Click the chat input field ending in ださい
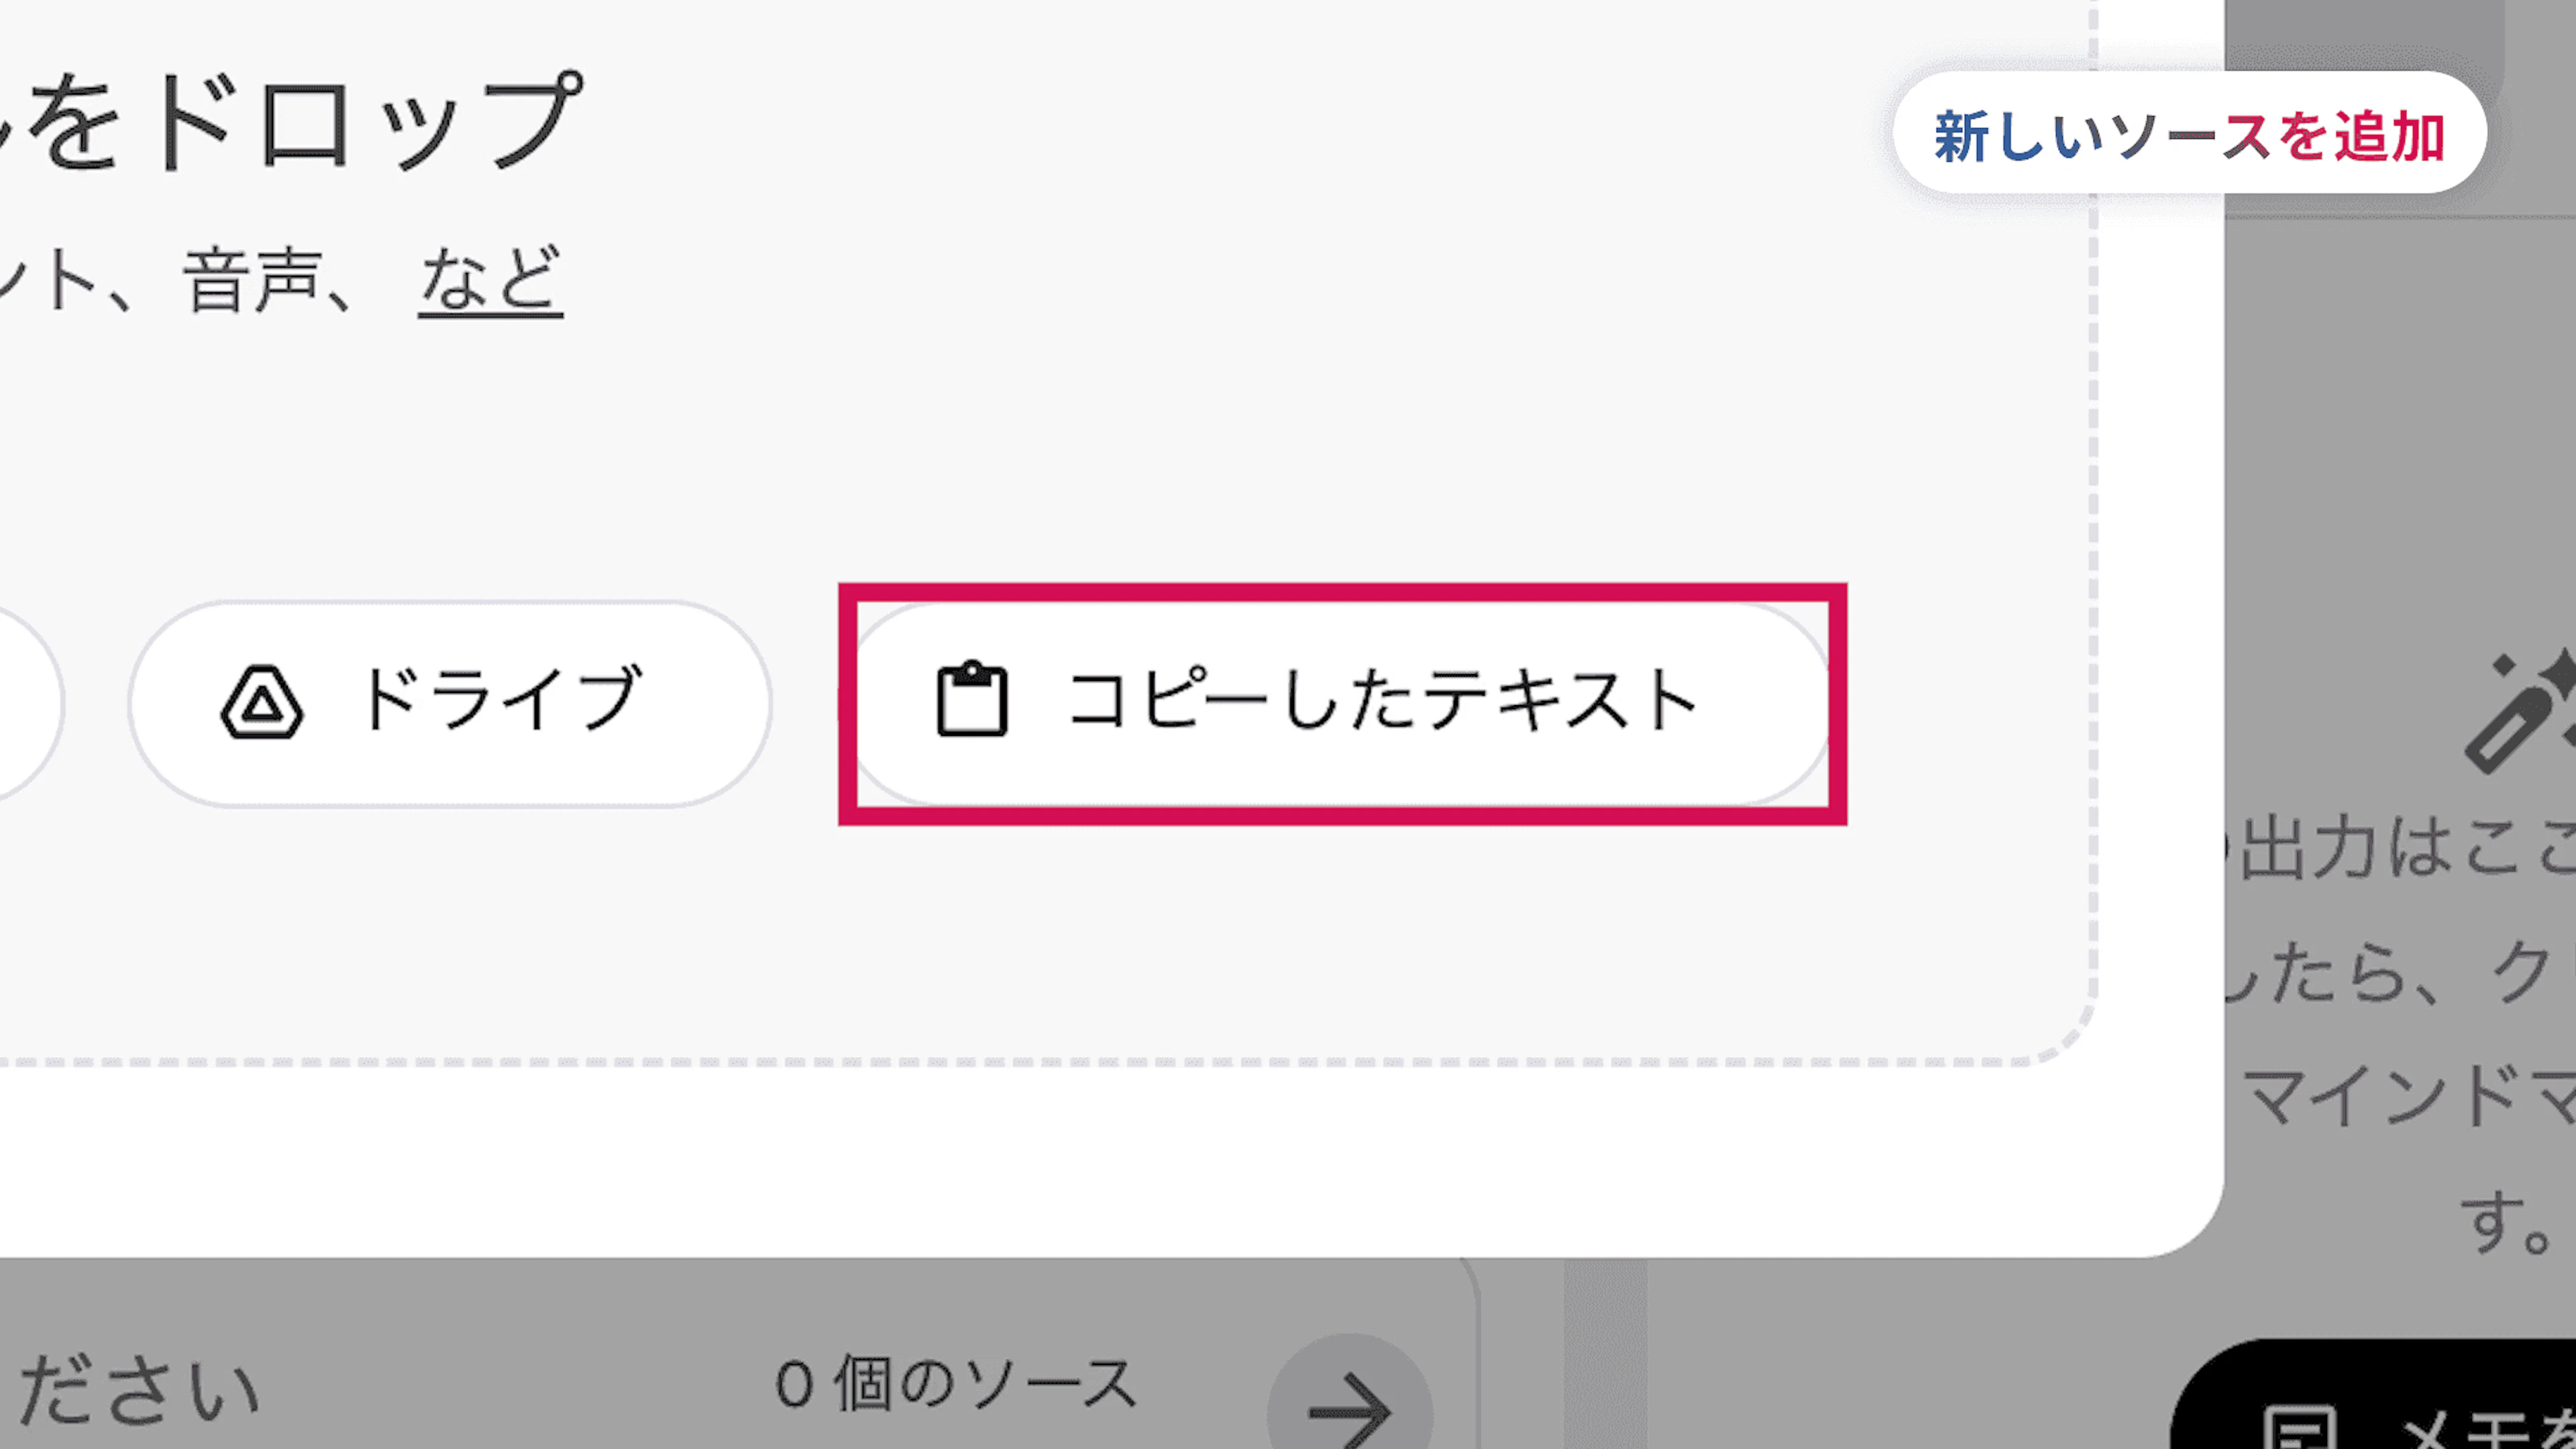2576x1449 pixels. tap(140, 1390)
